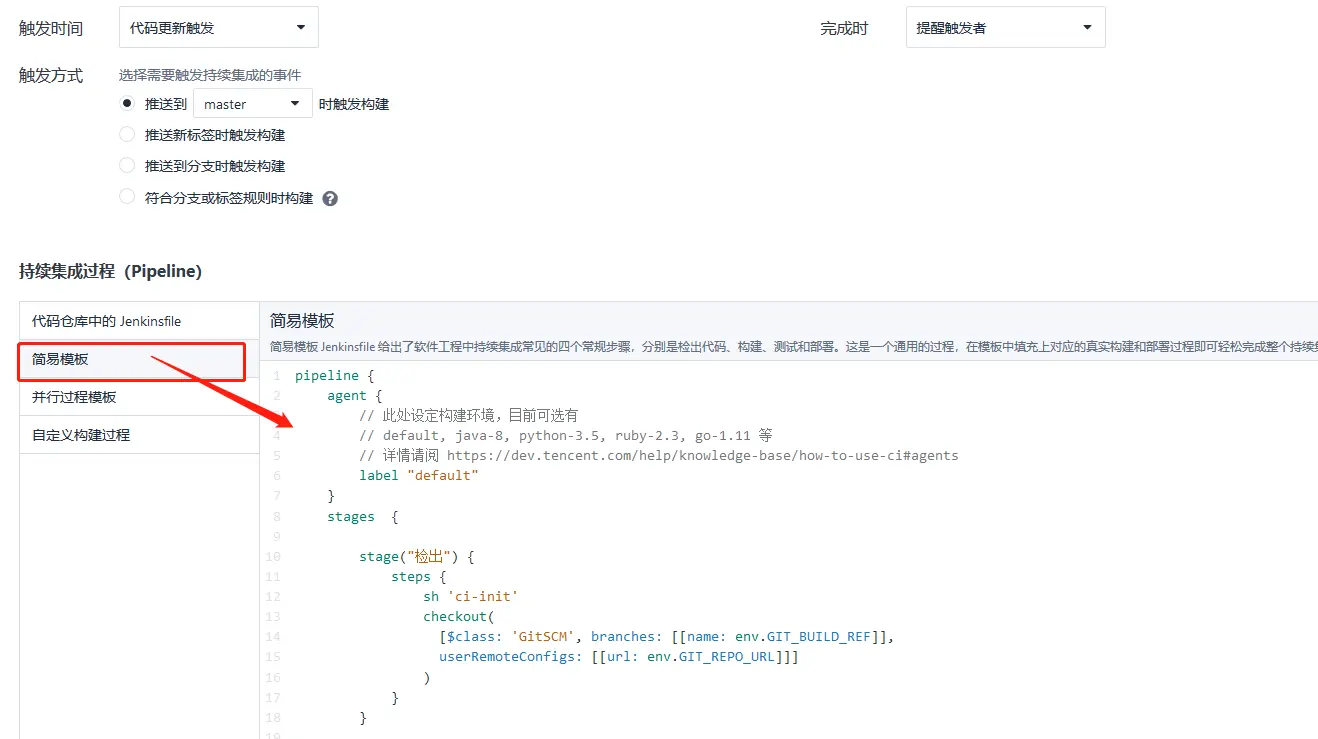1318x739 pixels.
Task: Open the 代码更新触发 trigger time dropdown
Action: (x=218, y=28)
